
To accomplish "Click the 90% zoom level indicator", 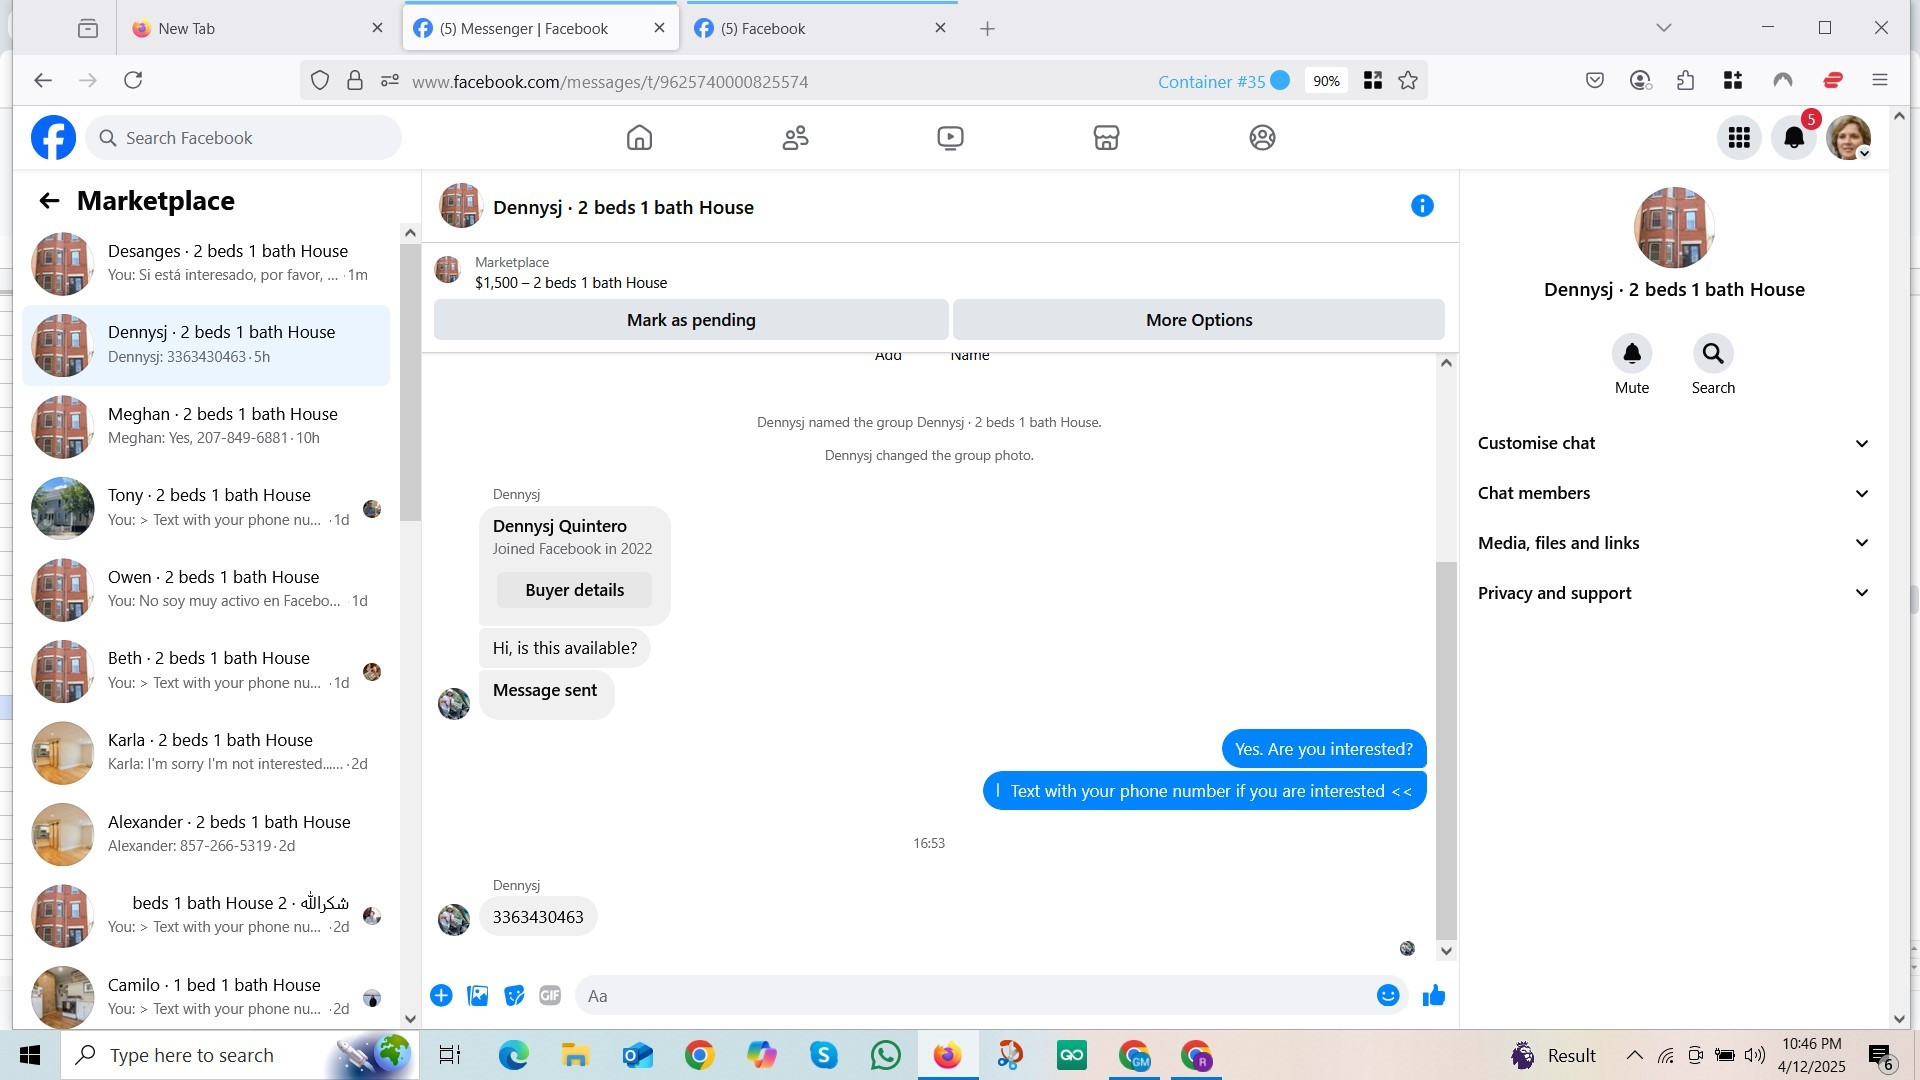I will click(x=1326, y=81).
